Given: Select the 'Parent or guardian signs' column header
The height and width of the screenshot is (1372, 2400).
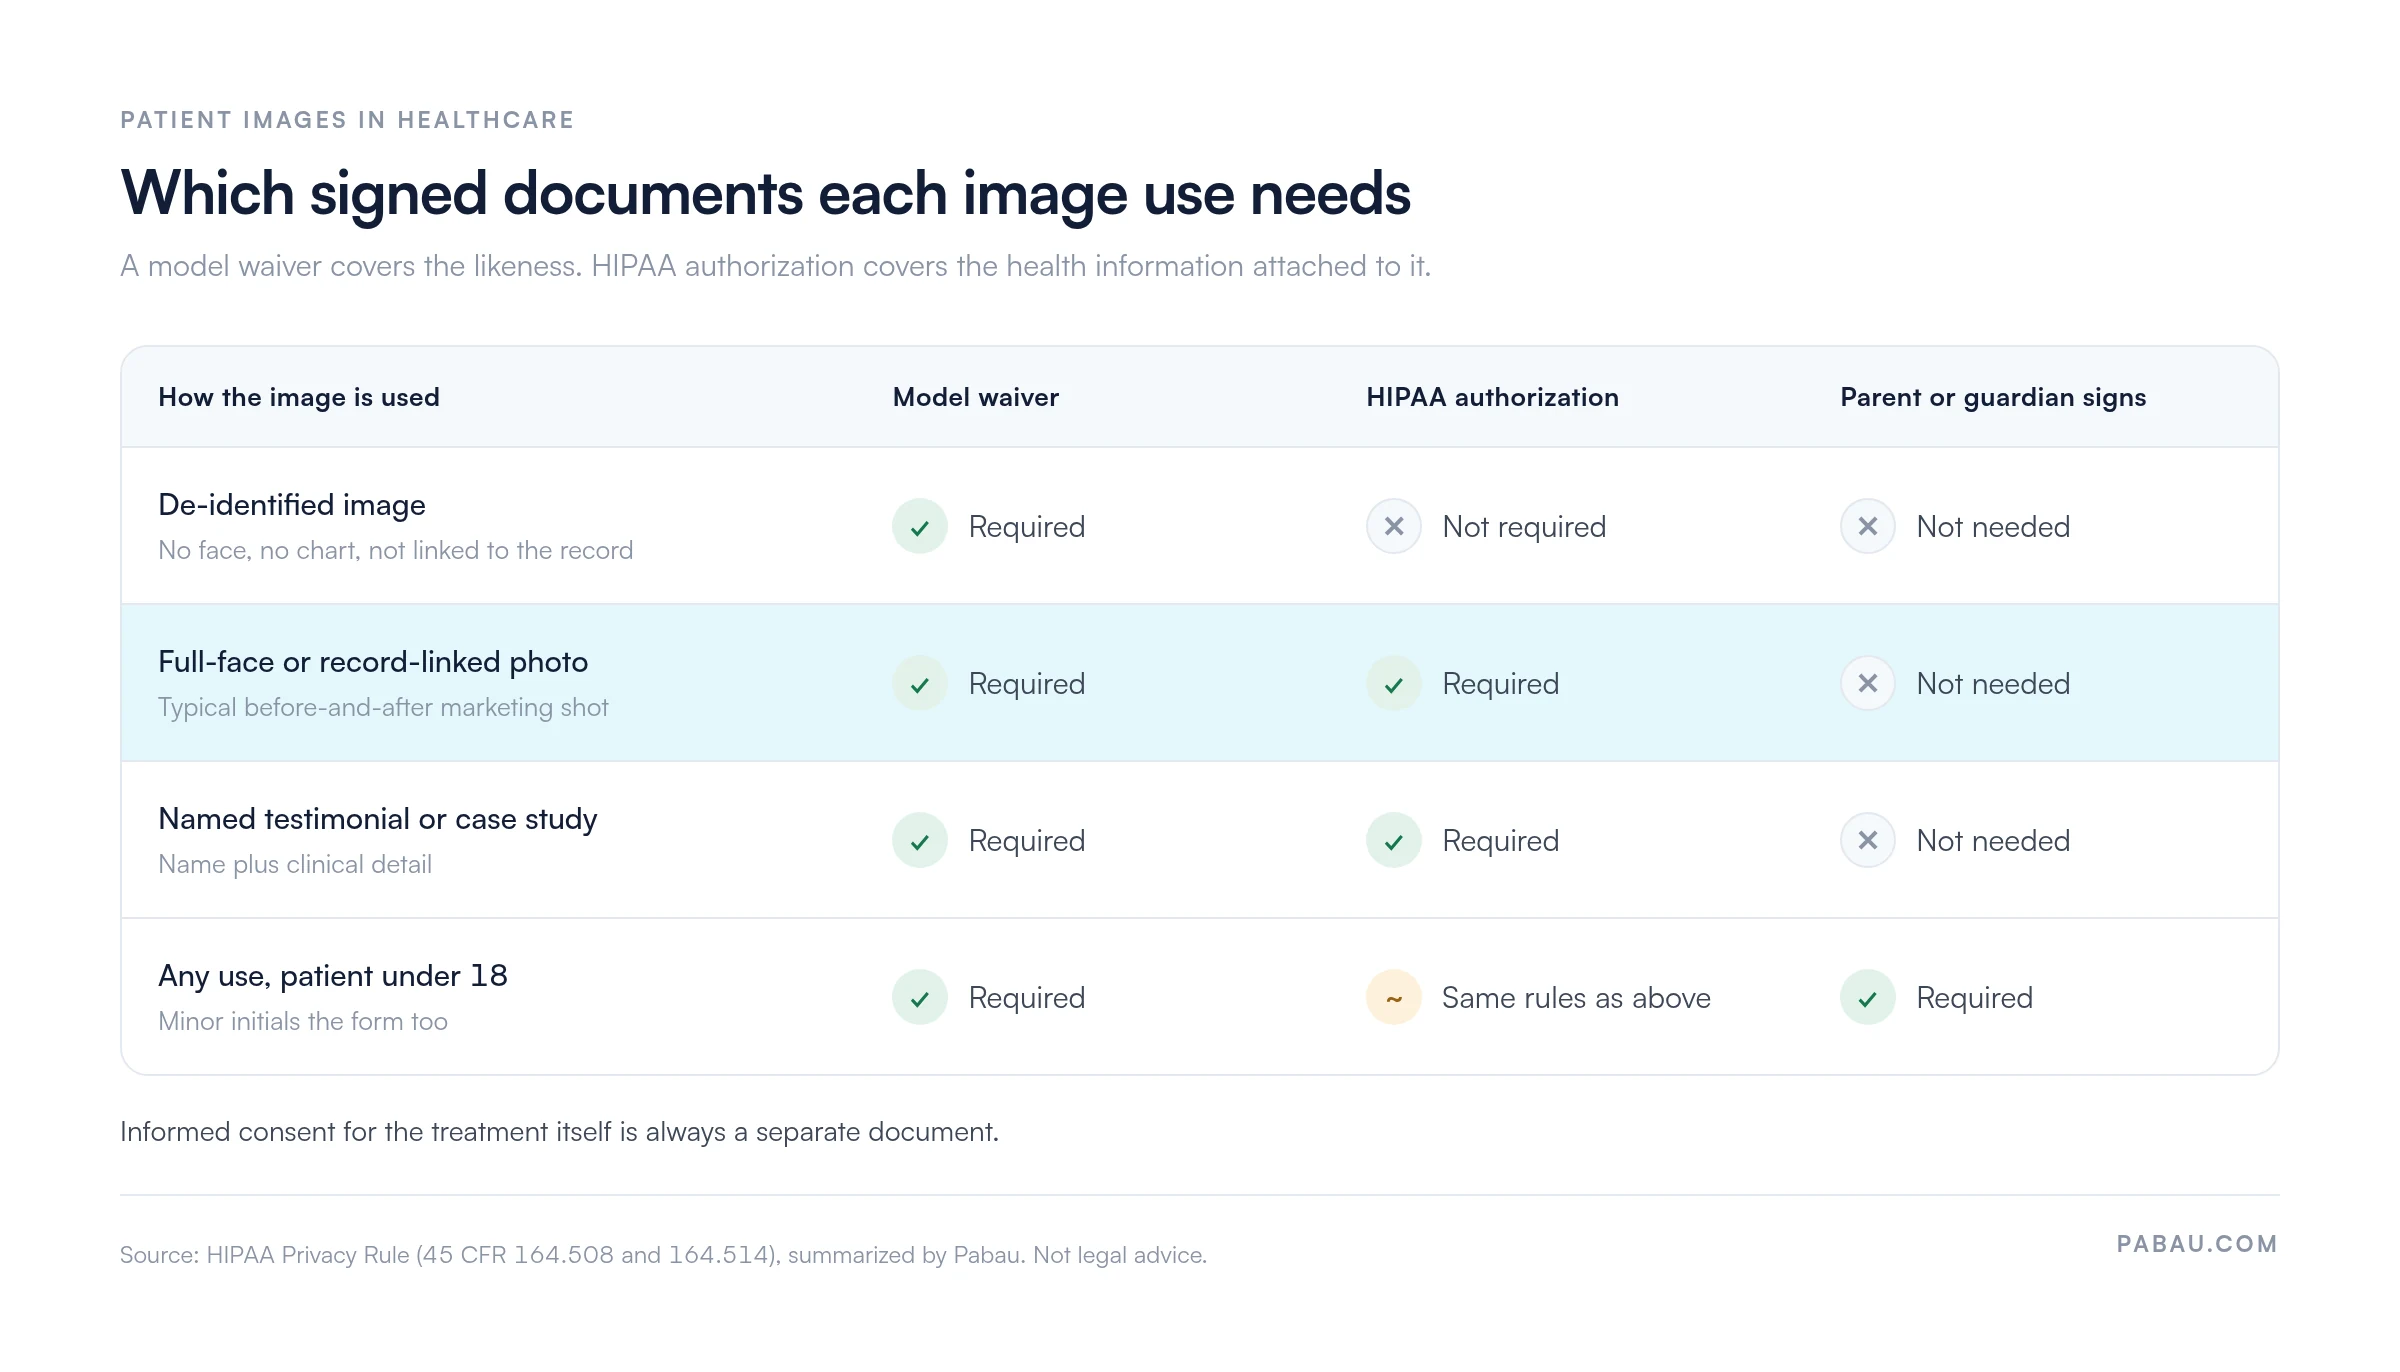Looking at the screenshot, I should coord(1993,397).
